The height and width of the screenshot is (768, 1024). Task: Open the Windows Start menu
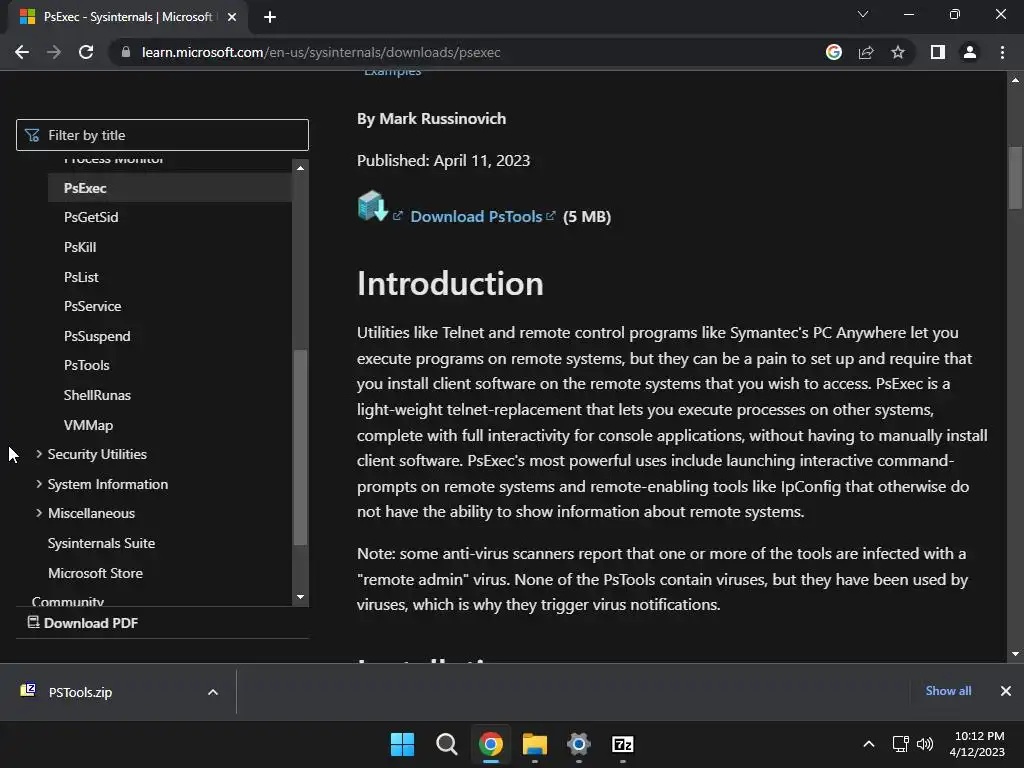pos(402,744)
